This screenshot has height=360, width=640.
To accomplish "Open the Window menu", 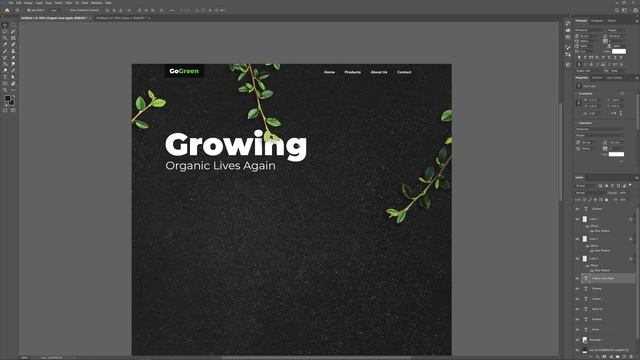I will [x=96, y=2].
